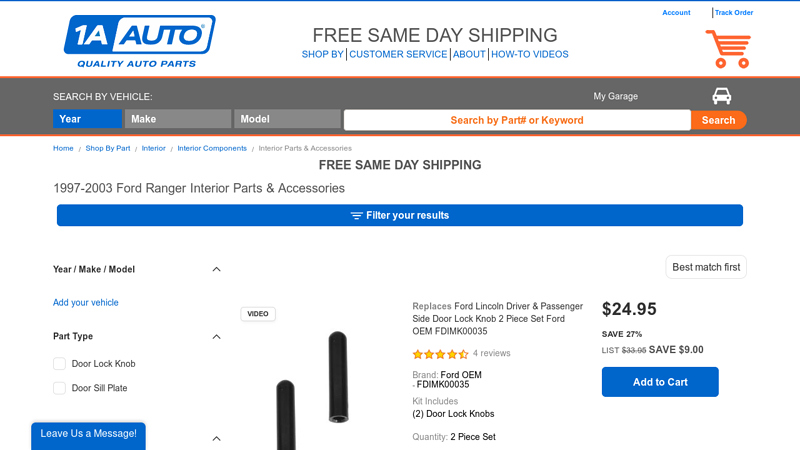Collapse the Part Type section

tap(217, 336)
